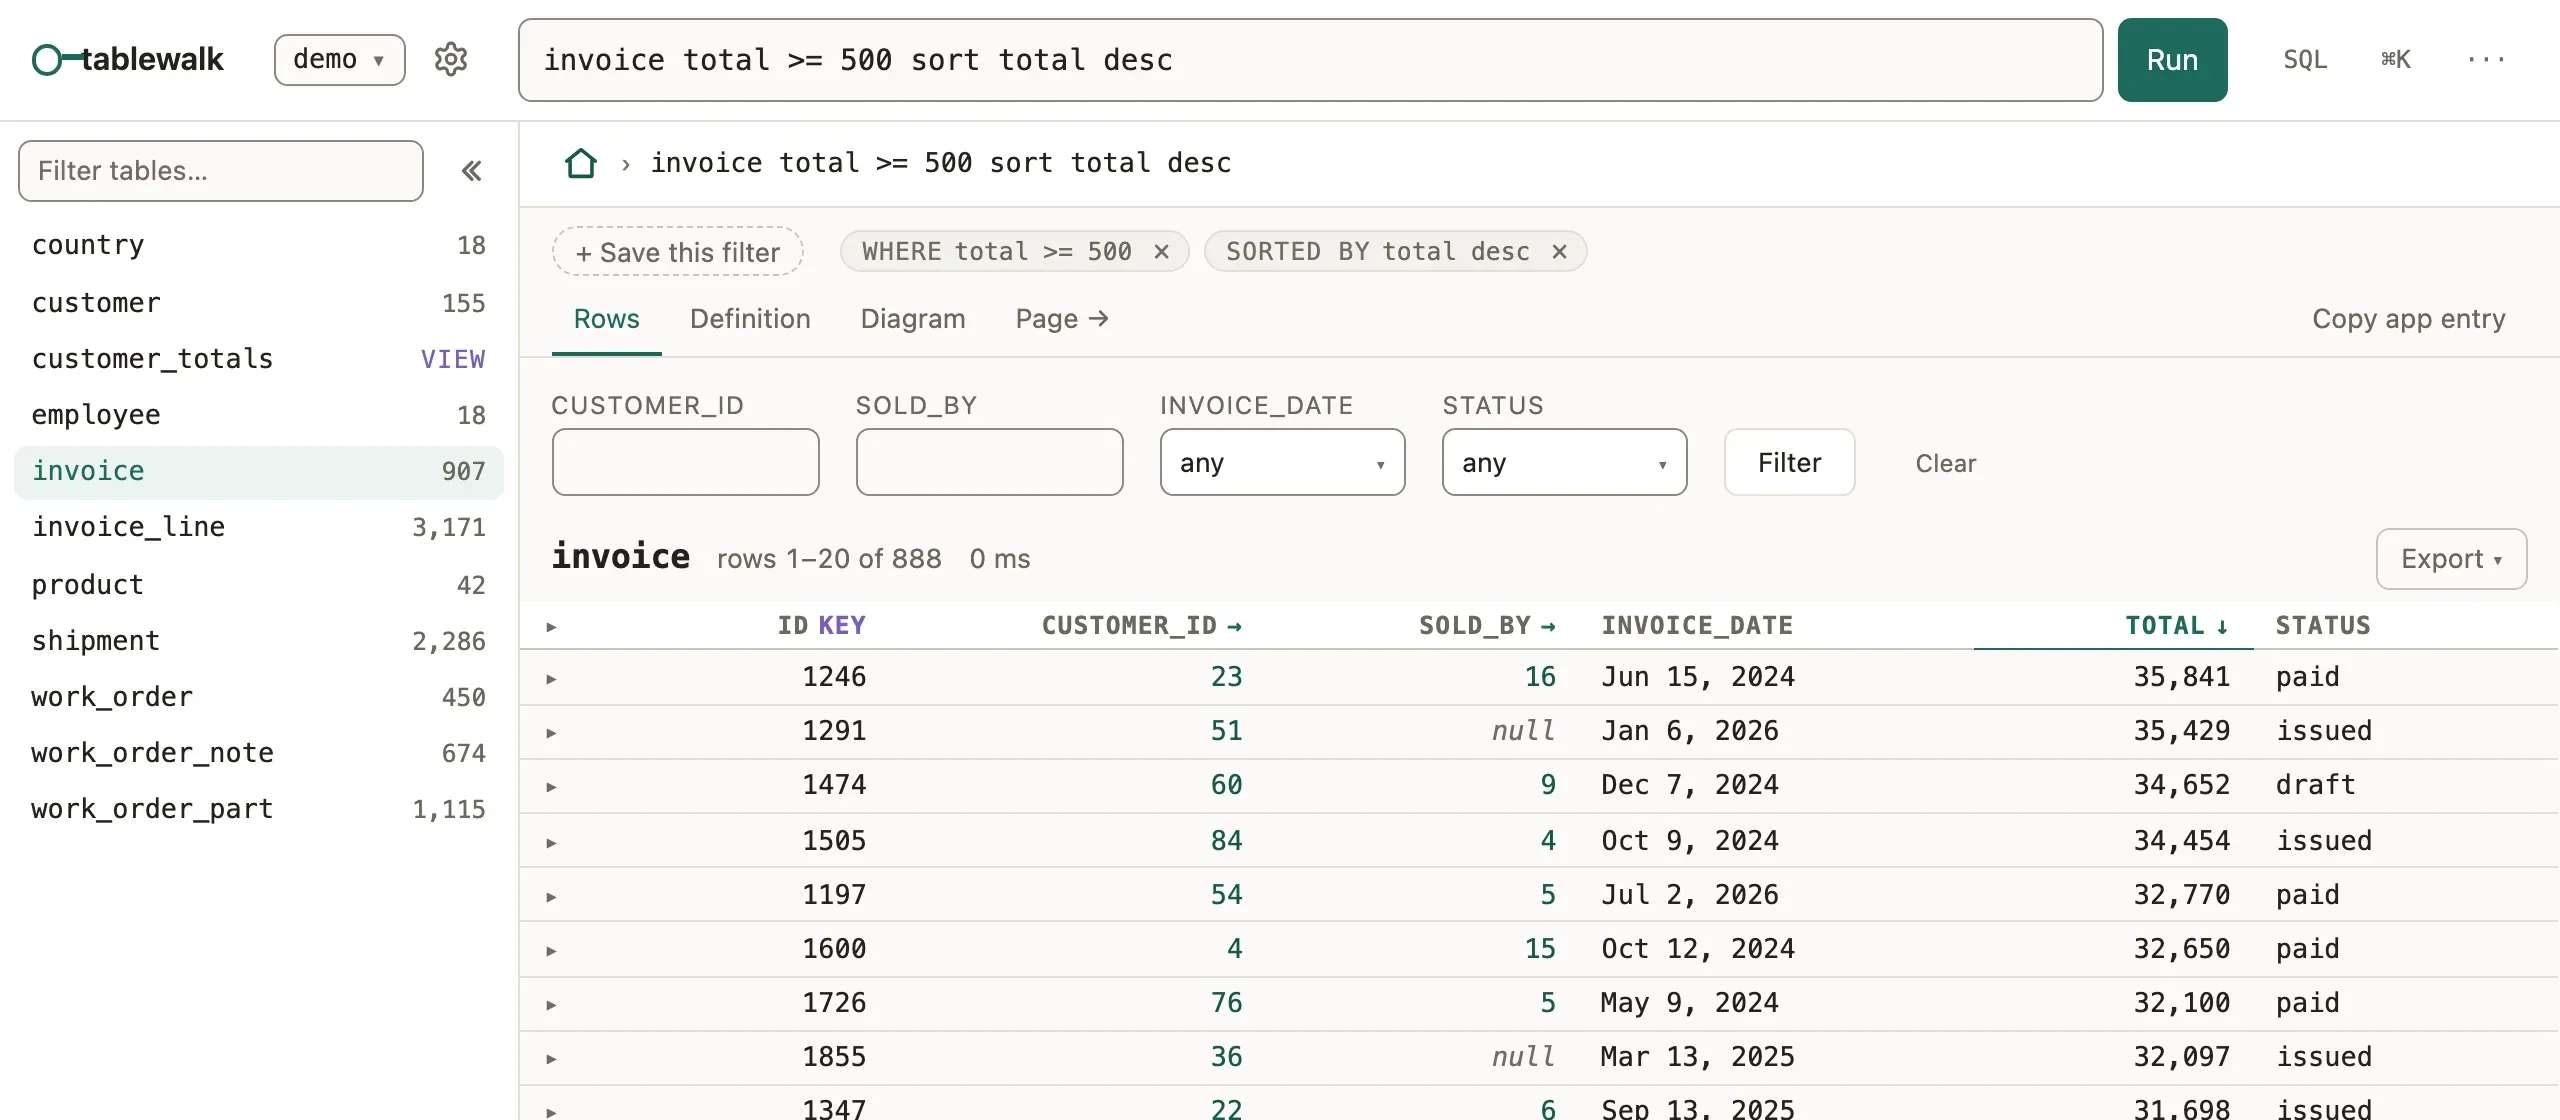Click the SOLD_BY column header
This screenshot has height=1120, width=2560.
1487,626
